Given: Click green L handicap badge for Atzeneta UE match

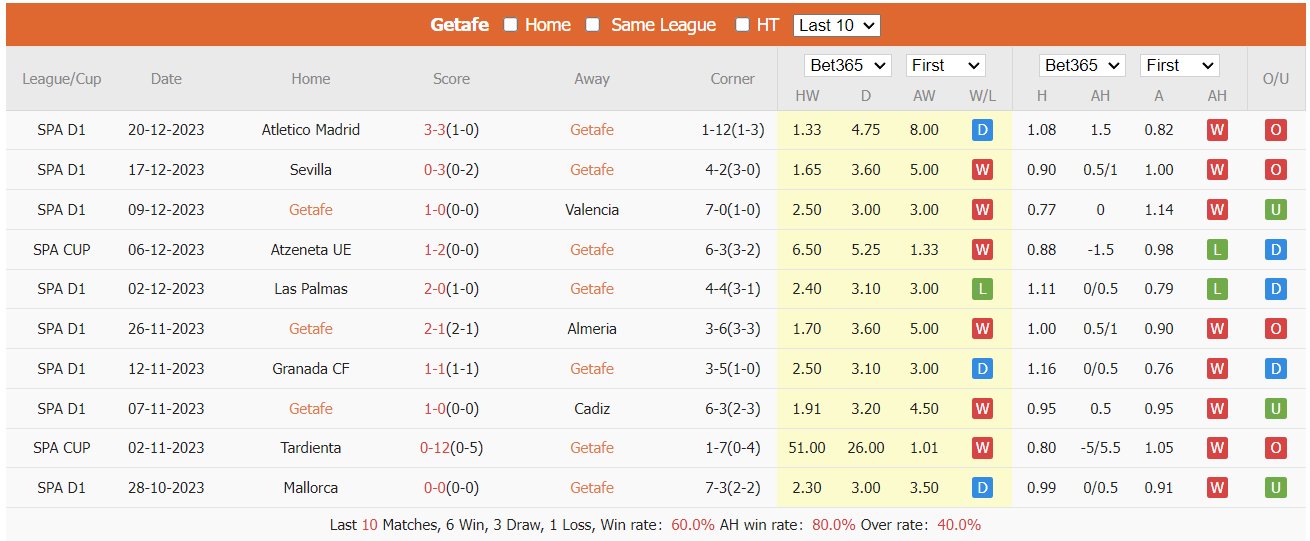Looking at the screenshot, I should tap(1217, 250).
